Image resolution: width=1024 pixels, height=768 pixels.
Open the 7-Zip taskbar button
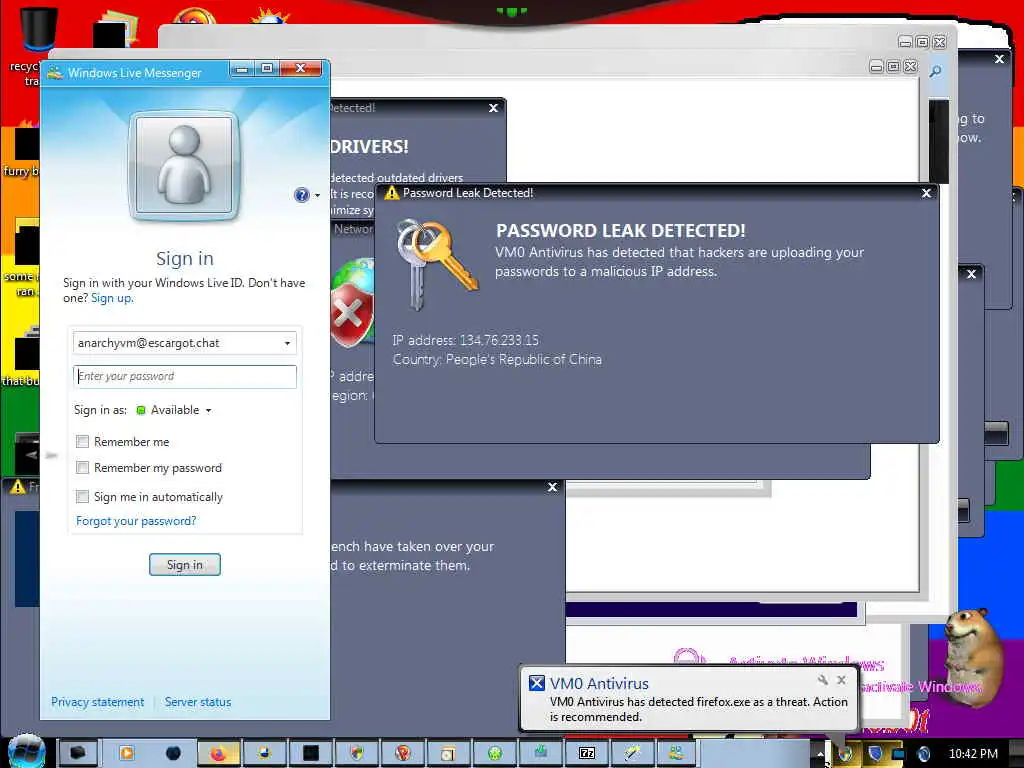pyautogui.click(x=586, y=753)
